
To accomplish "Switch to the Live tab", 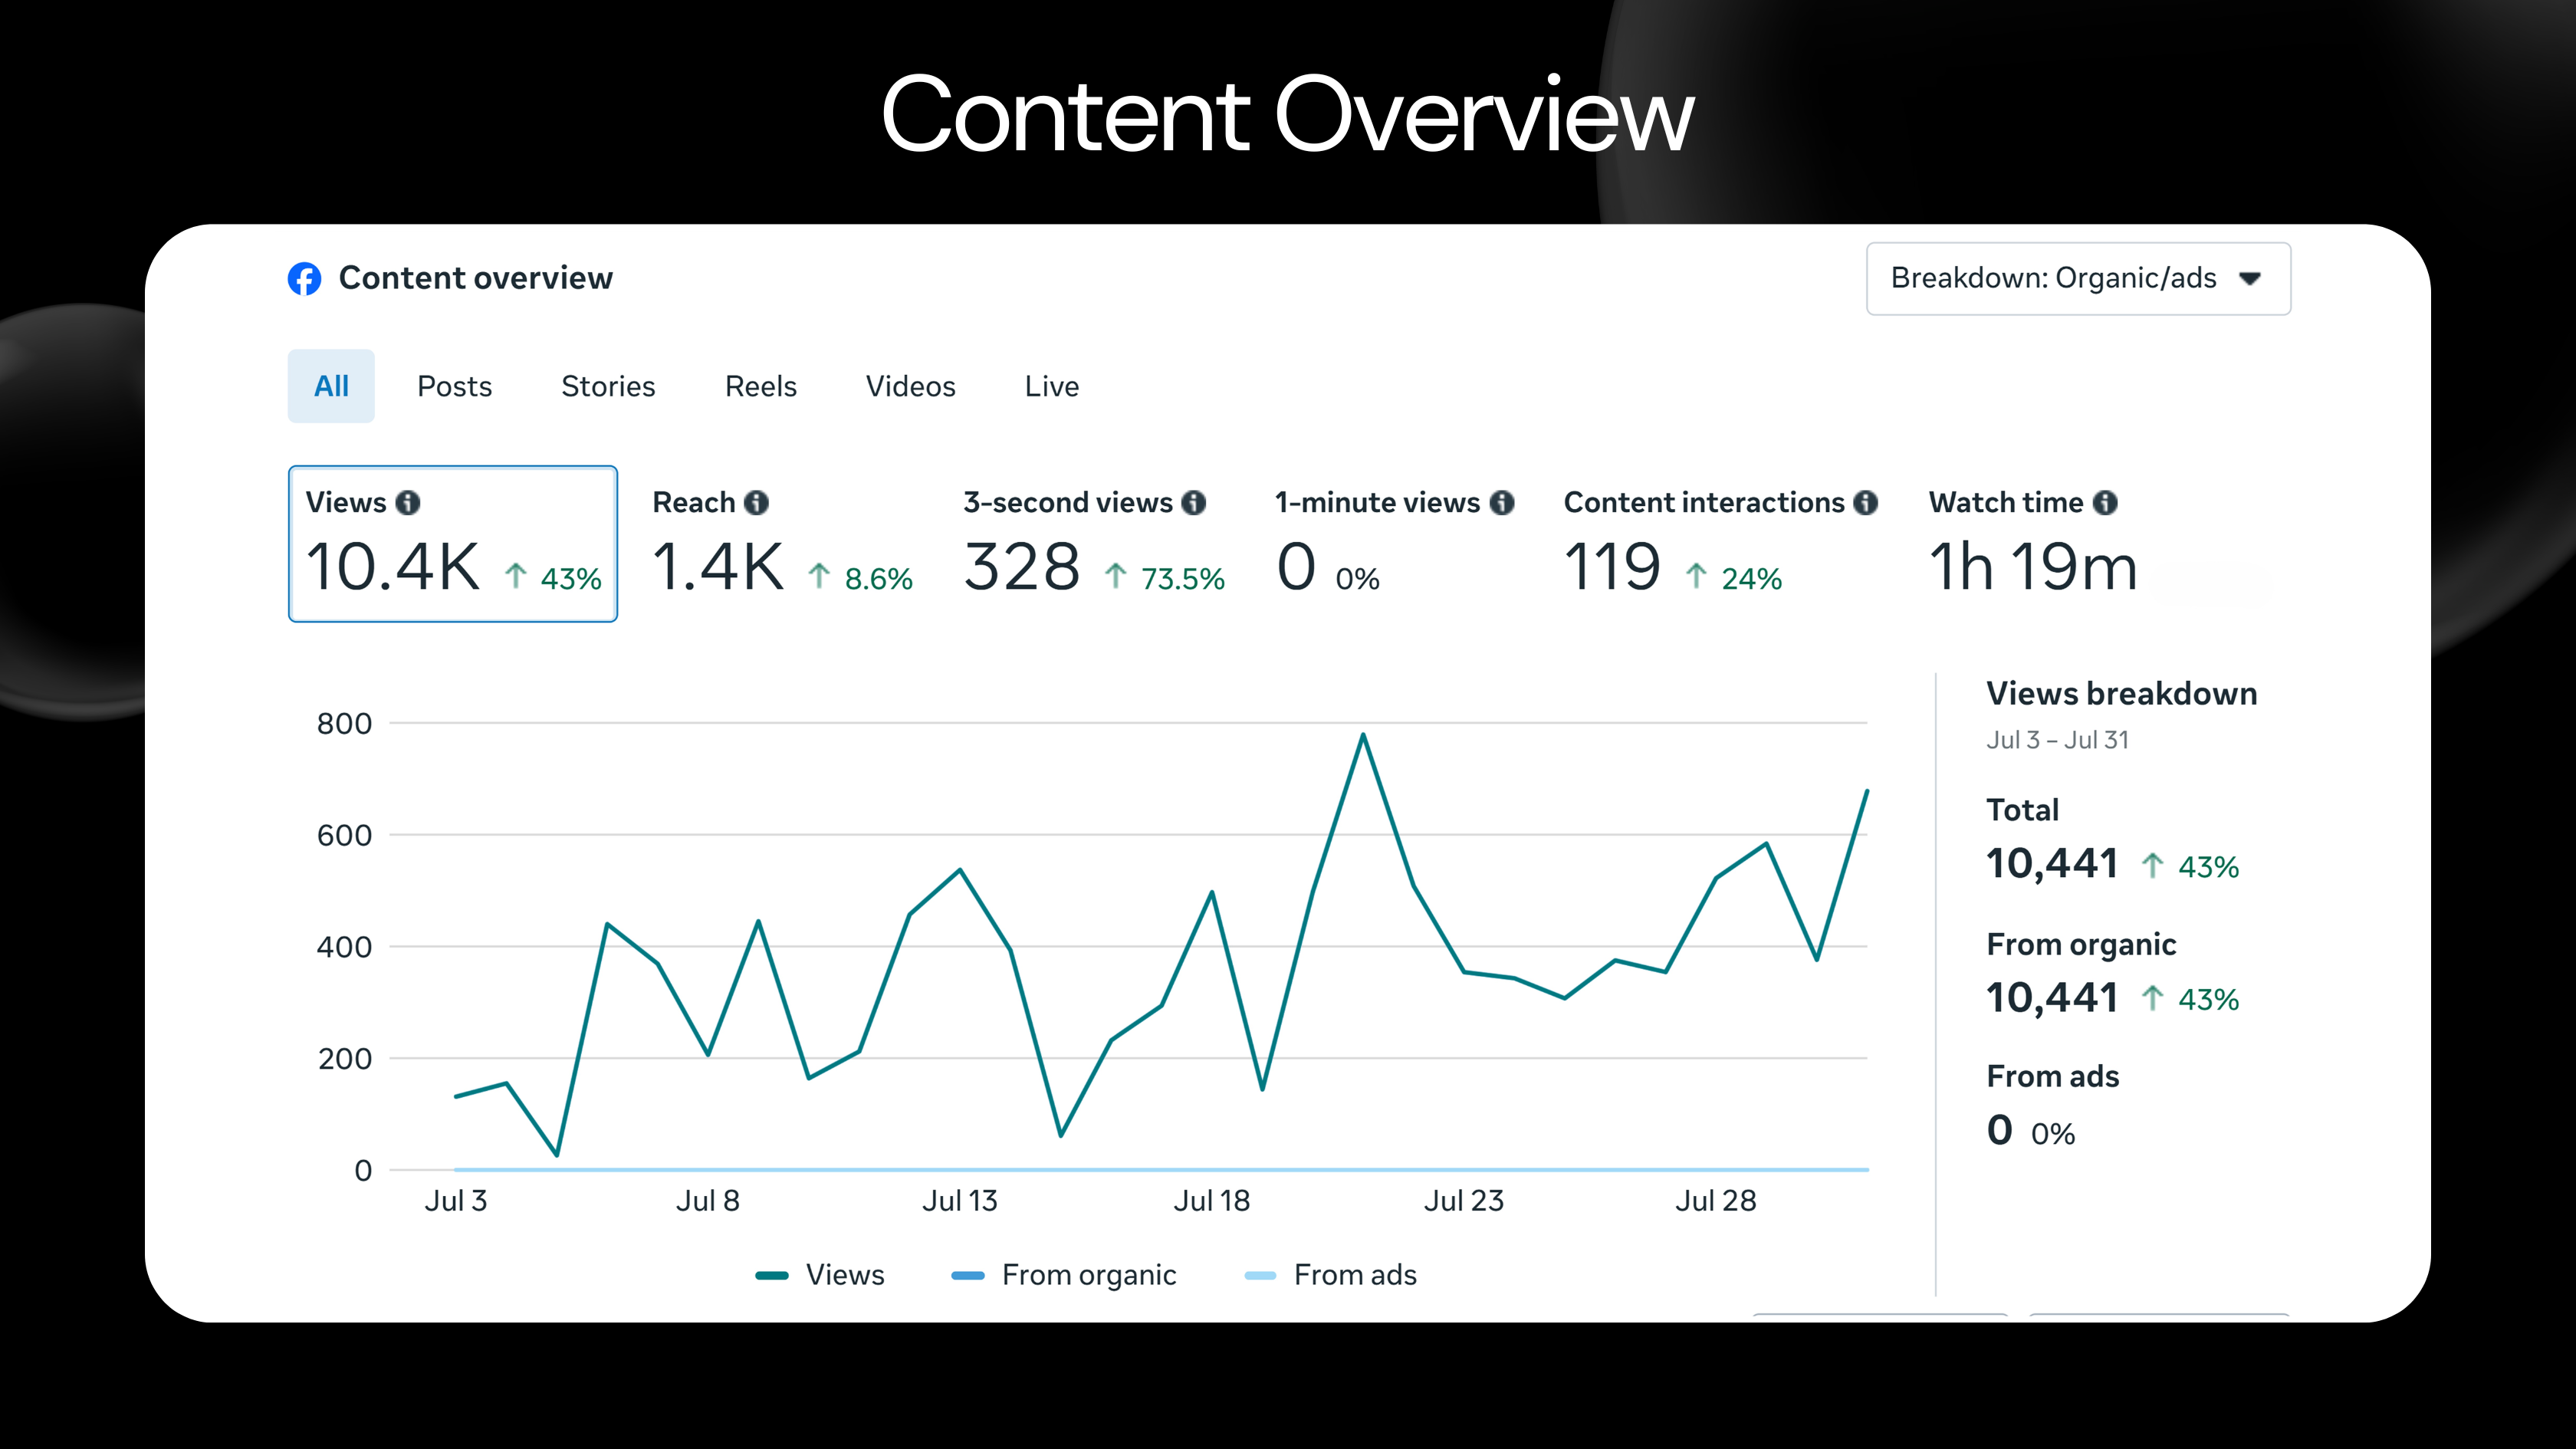I will click(x=1052, y=387).
